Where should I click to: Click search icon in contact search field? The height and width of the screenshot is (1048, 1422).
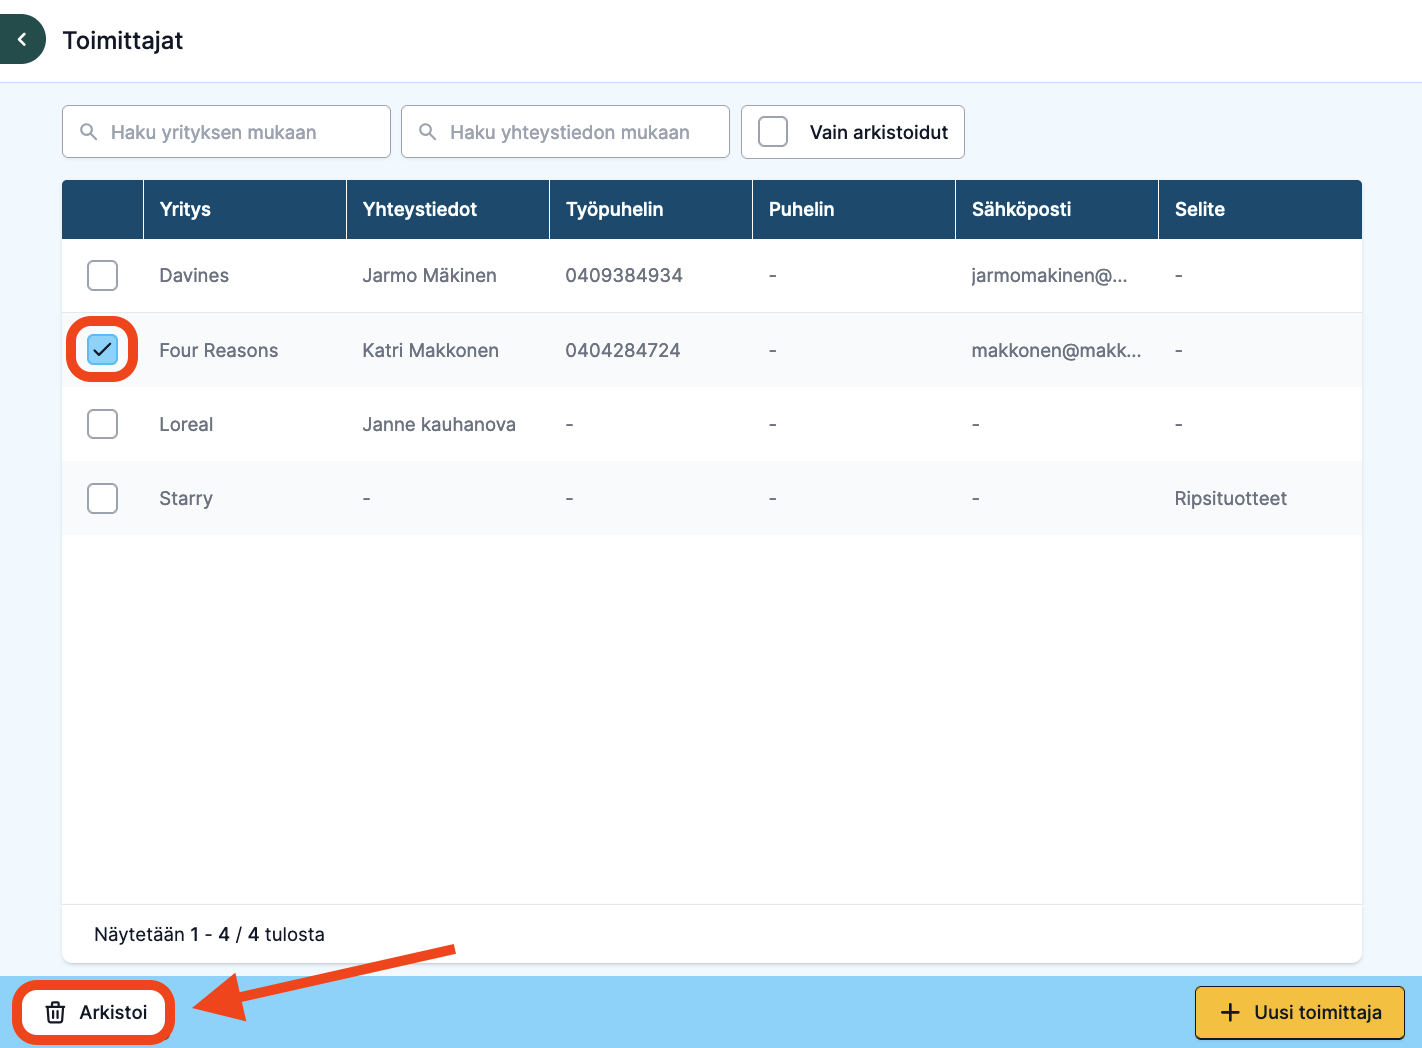pos(428,132)
